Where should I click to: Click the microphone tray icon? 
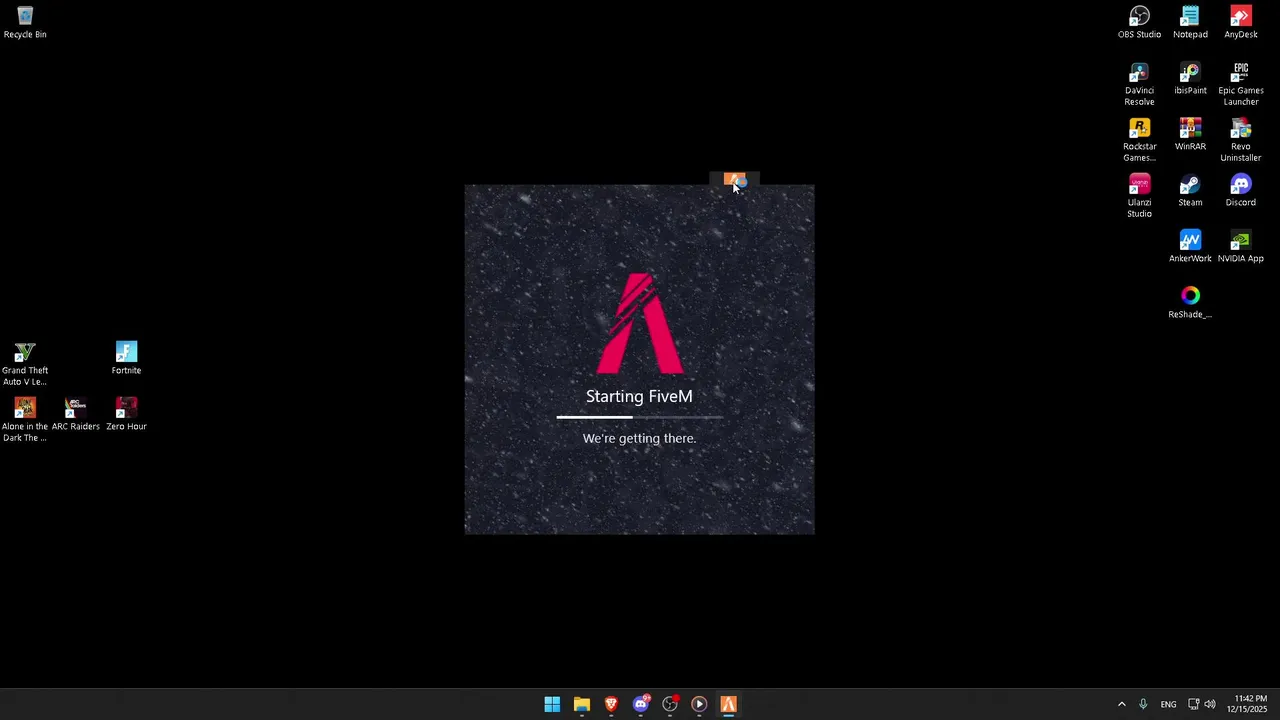click(1143, 704)
